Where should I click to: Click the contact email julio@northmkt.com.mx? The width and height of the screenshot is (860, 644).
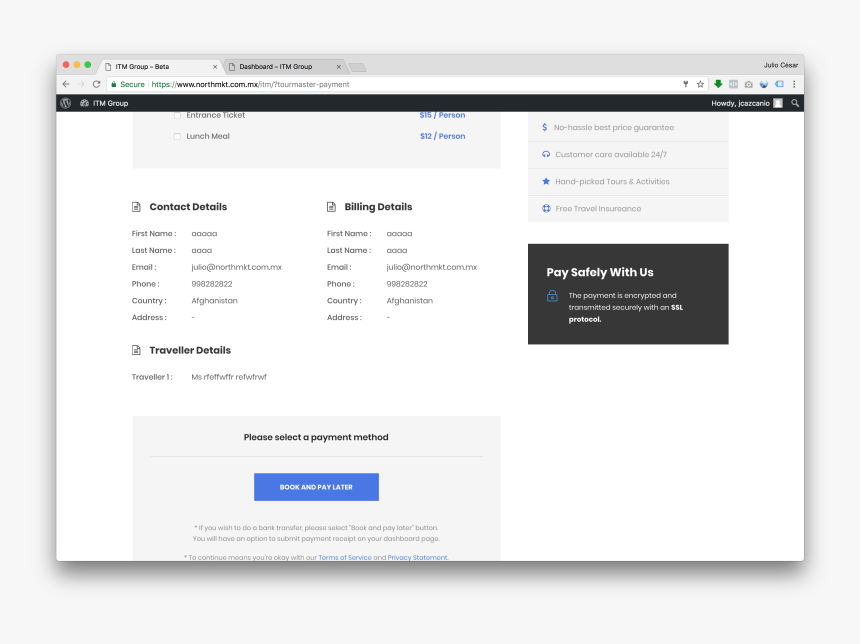click(x=236, y=267)
